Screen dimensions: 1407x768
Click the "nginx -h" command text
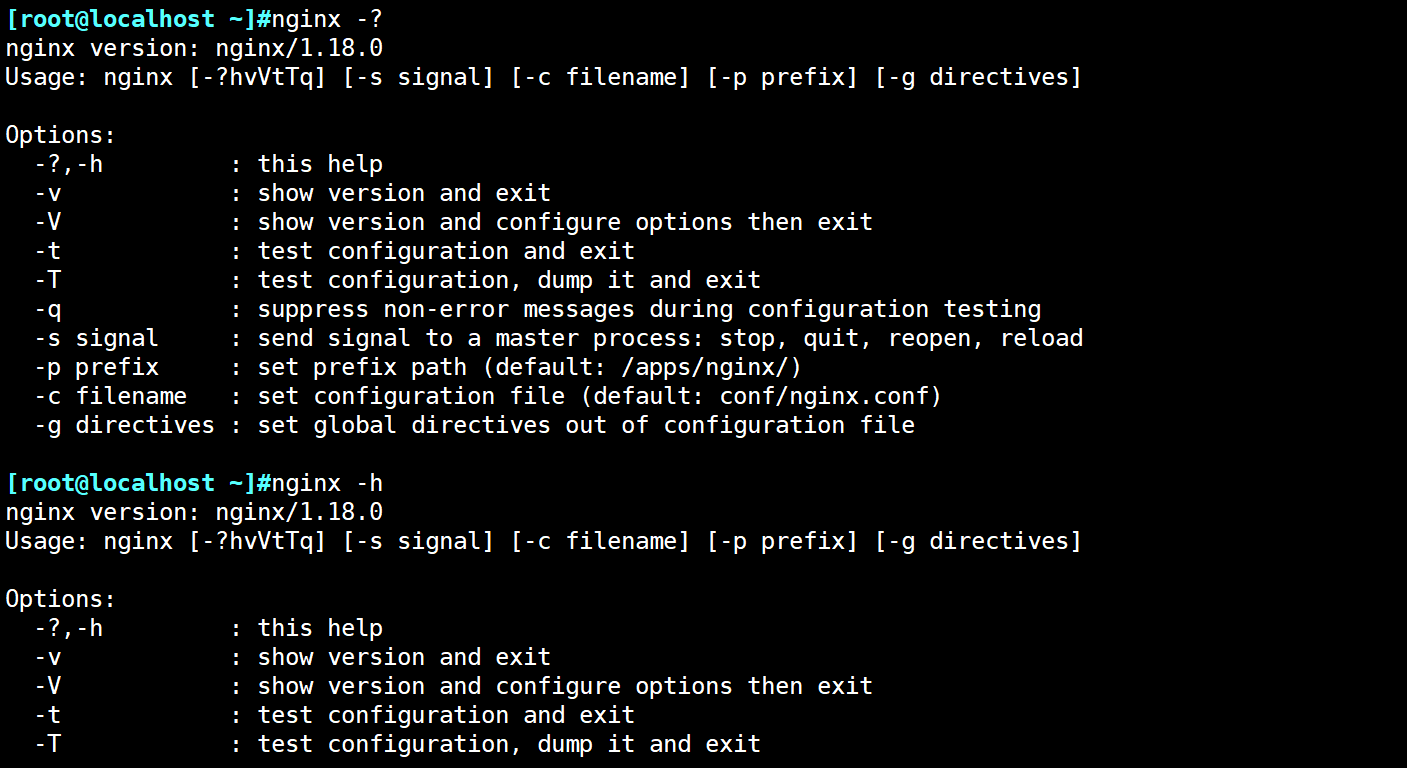(327, 483)
